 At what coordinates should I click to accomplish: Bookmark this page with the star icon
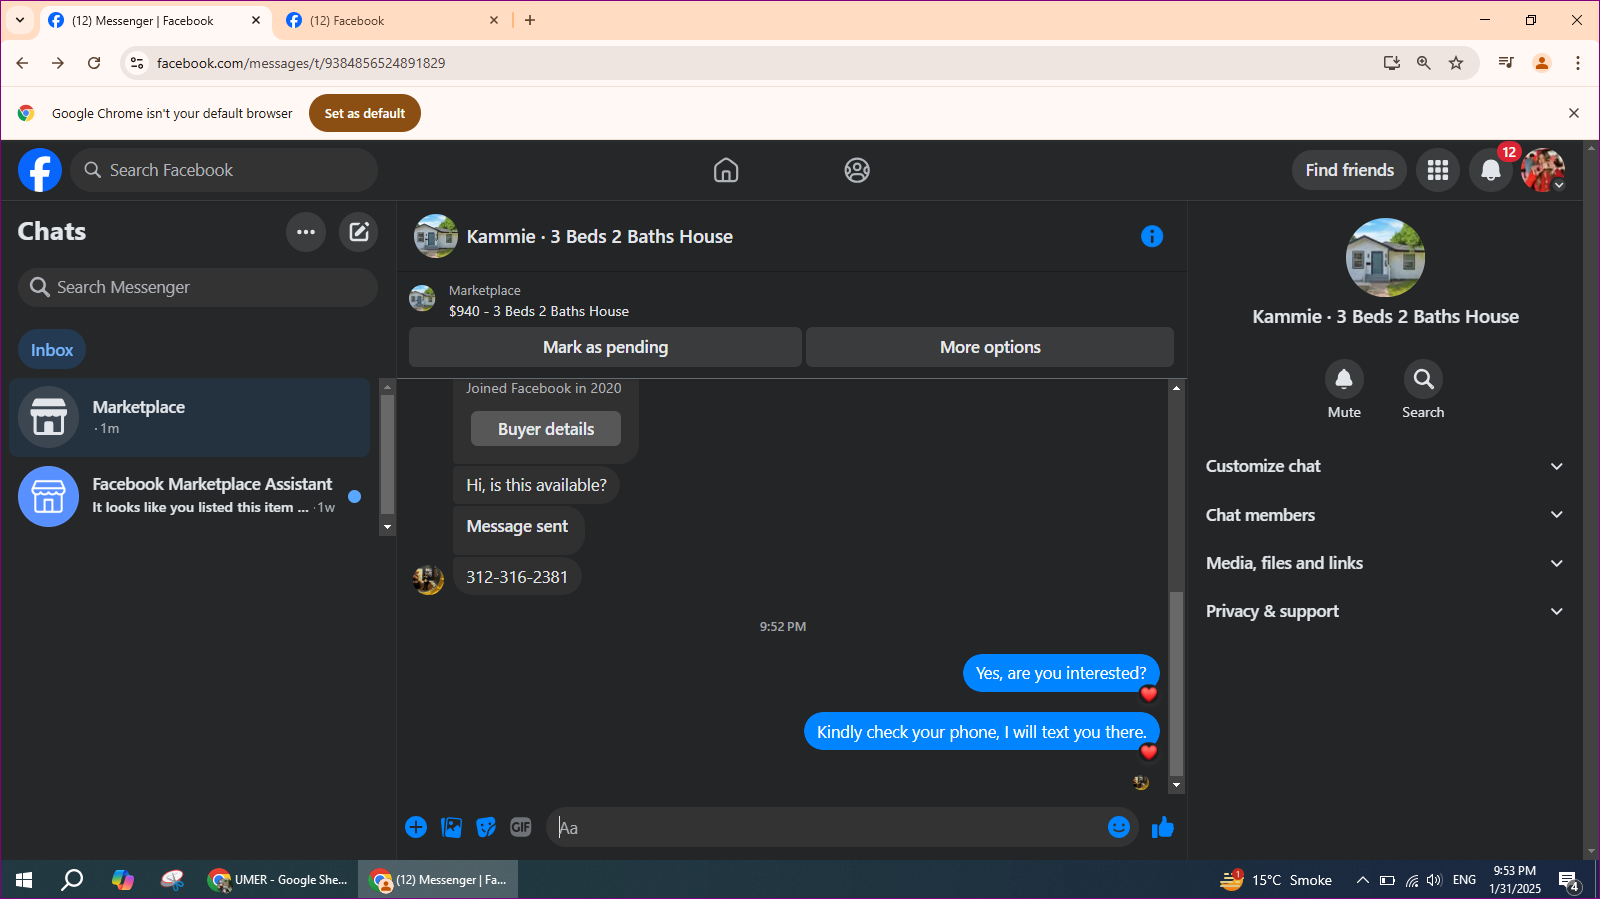1456,63
